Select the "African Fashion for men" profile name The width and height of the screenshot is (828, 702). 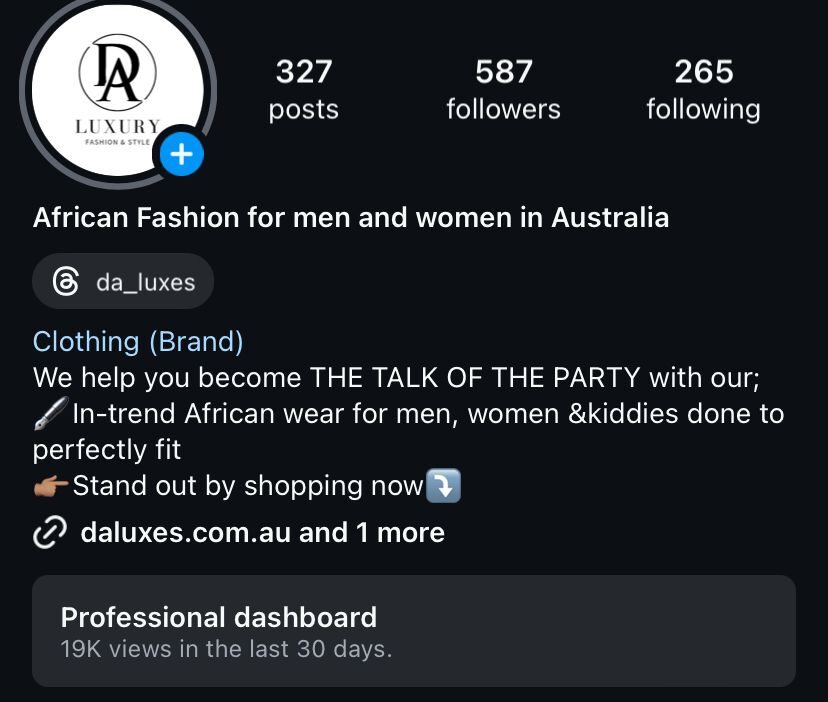tap(350, 217)
